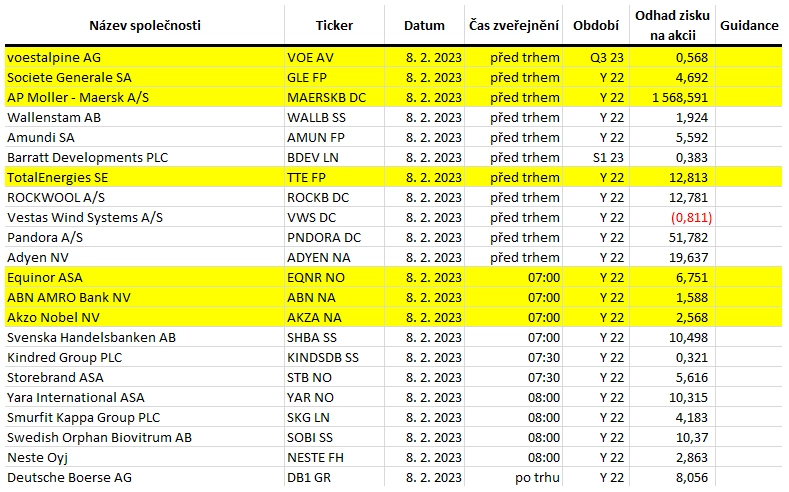Click the estimate value '19,637'
789x492 pixels.
(x=688, y=258)
